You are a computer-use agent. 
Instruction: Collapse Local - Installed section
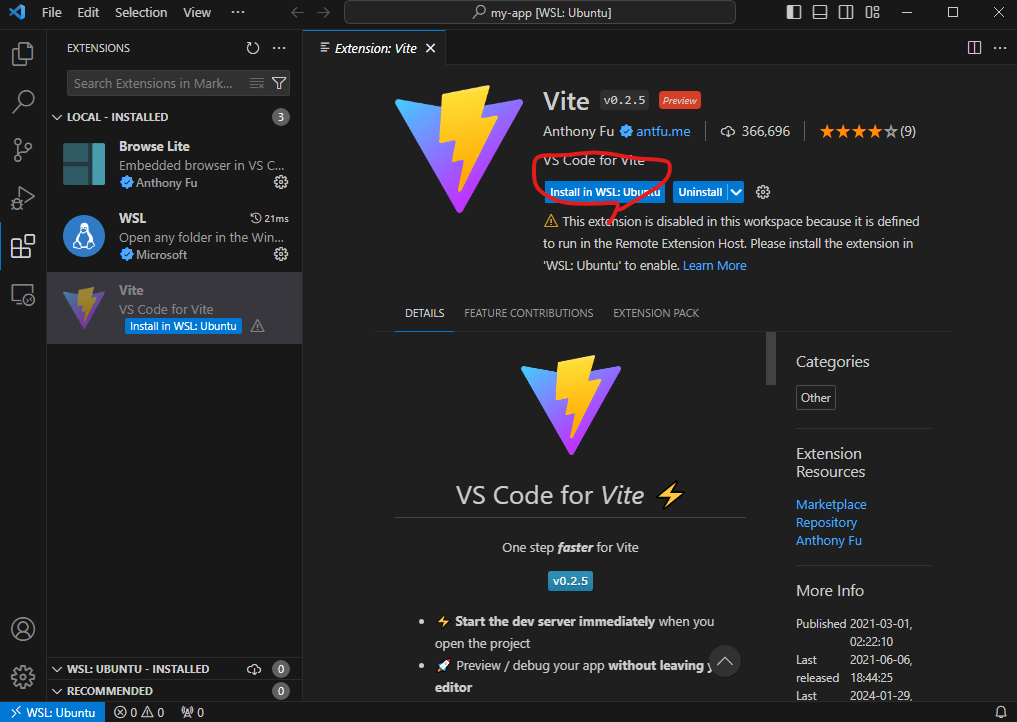tap(57, 117)
